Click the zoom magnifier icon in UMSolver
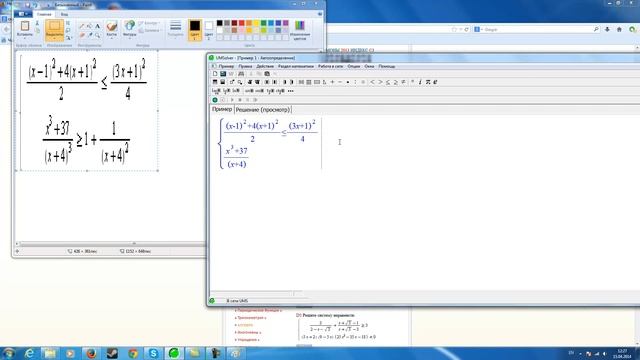The image size is (640, 360). click(x=240, y=82)
